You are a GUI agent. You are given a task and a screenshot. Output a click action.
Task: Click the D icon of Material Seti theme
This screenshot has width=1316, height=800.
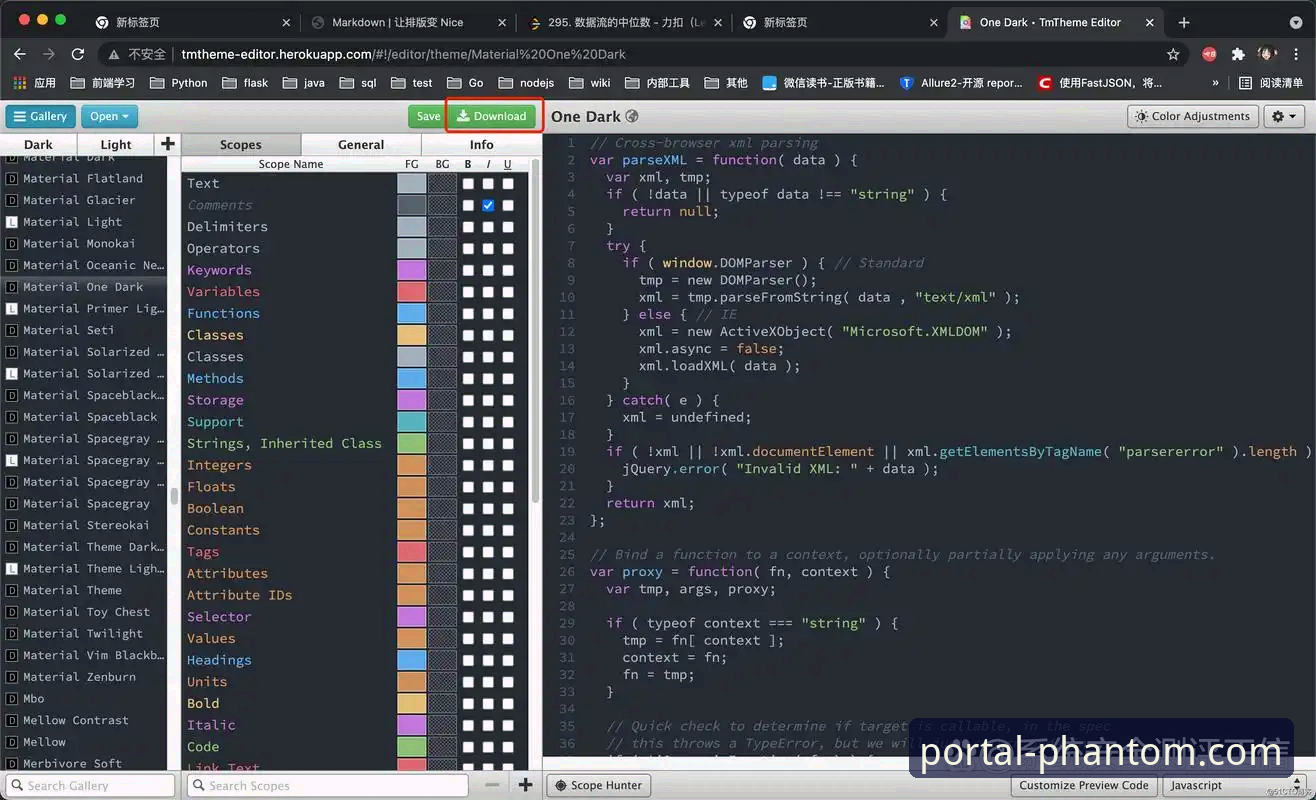pyautogui.click(x=12, y=330)
